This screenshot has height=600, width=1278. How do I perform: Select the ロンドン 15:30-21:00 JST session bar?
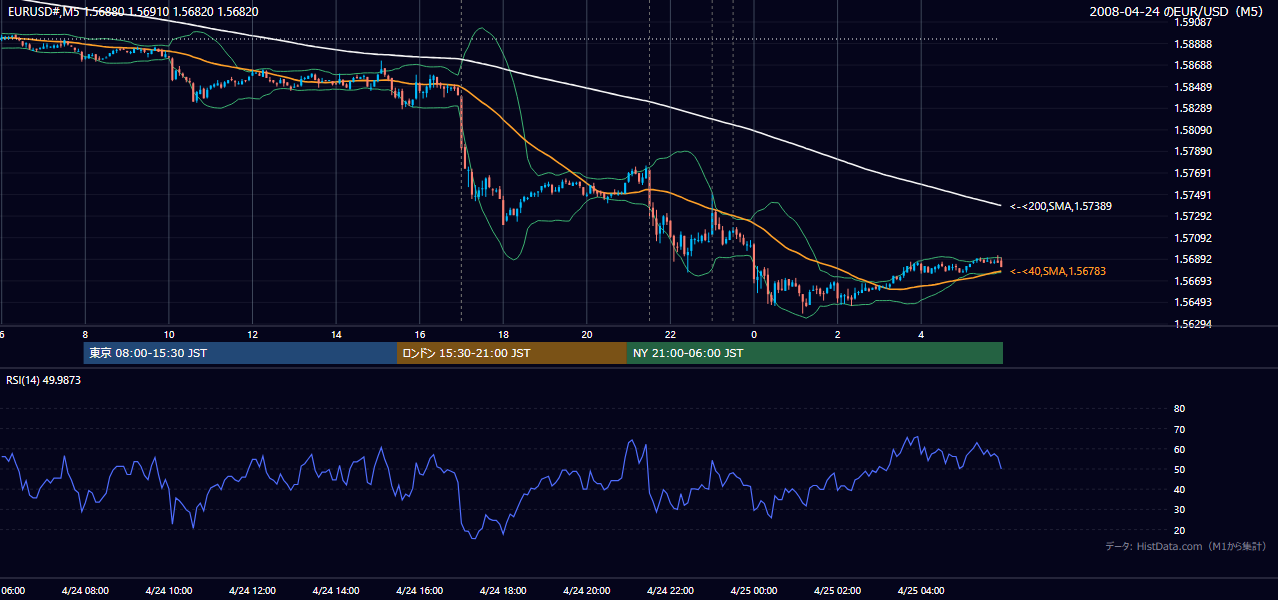[512, 353]
